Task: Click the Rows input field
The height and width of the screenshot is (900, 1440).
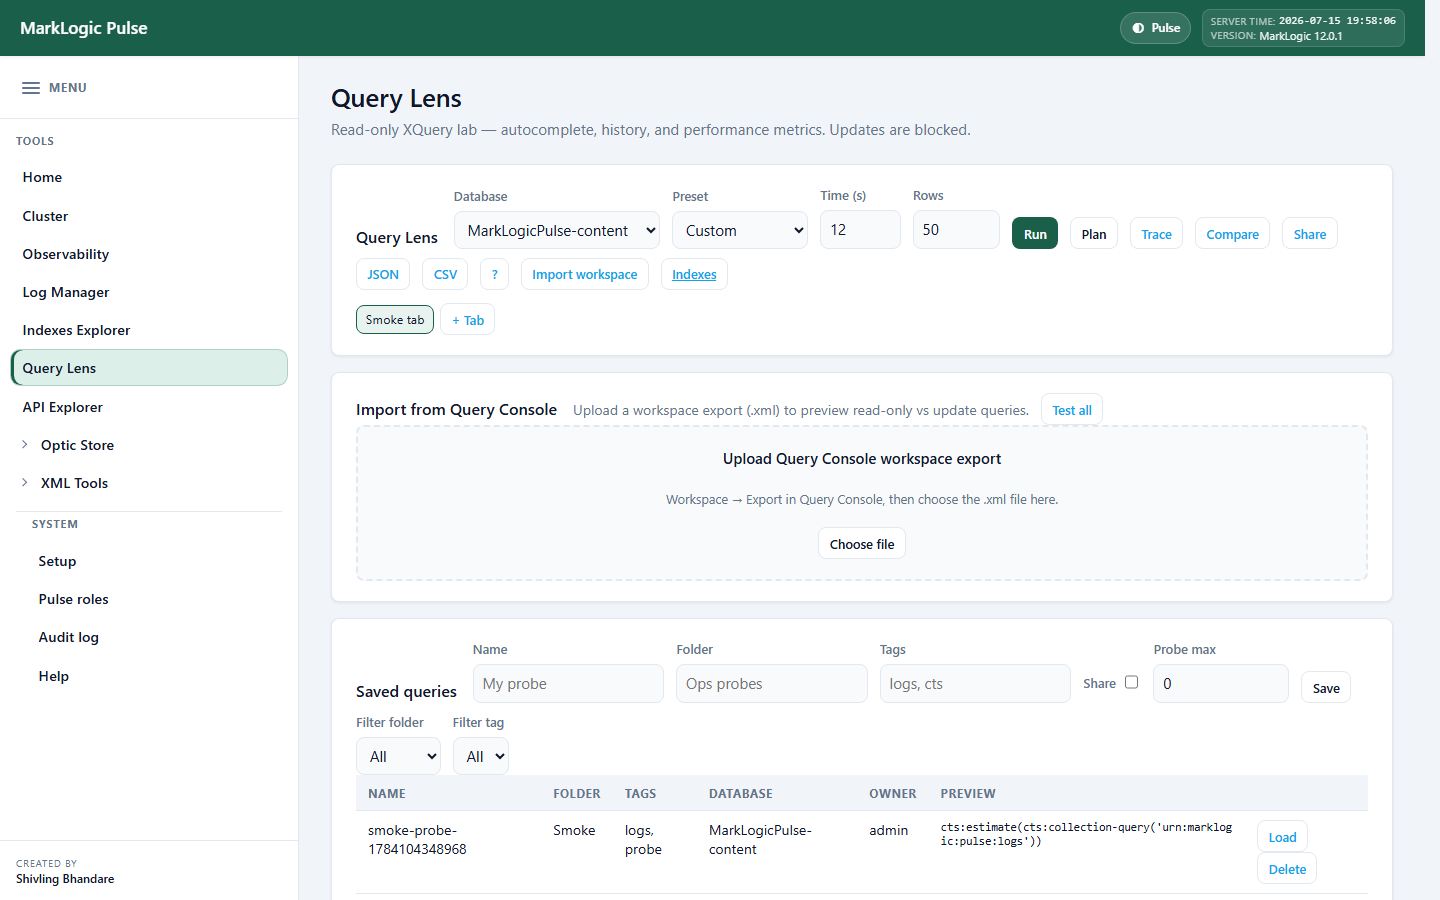Action: point(956,230)
